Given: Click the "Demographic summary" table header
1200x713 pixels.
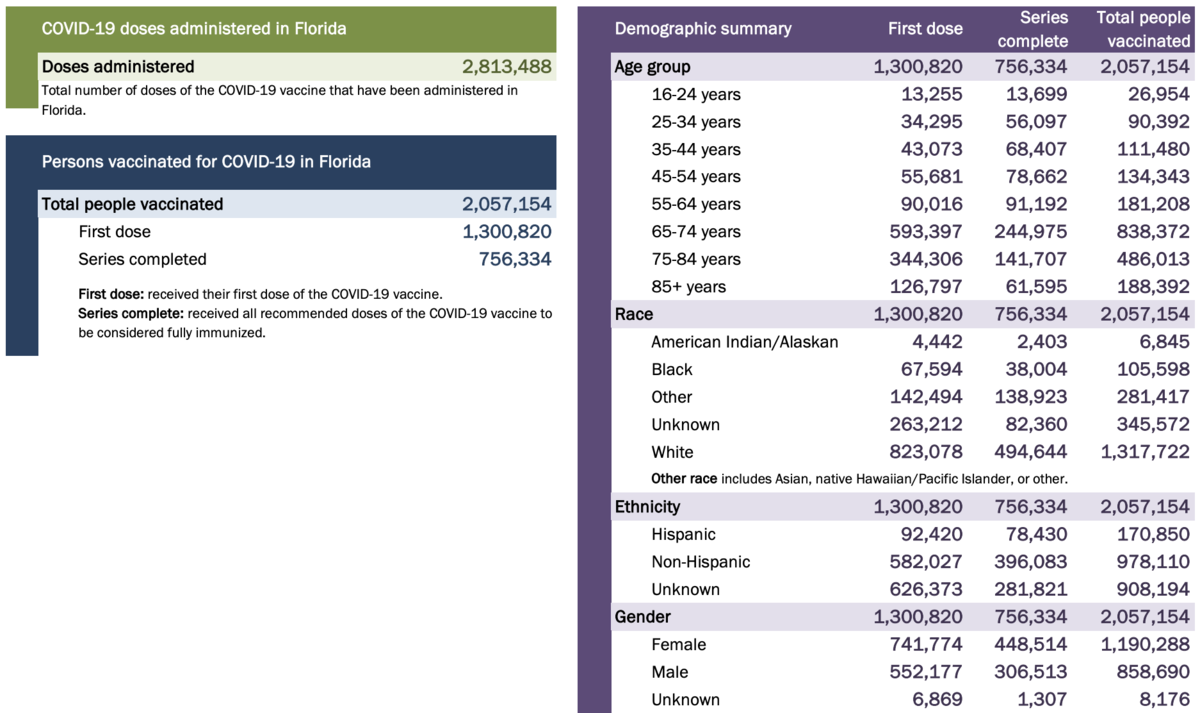Looking at the screenshot, I should 703,28.
